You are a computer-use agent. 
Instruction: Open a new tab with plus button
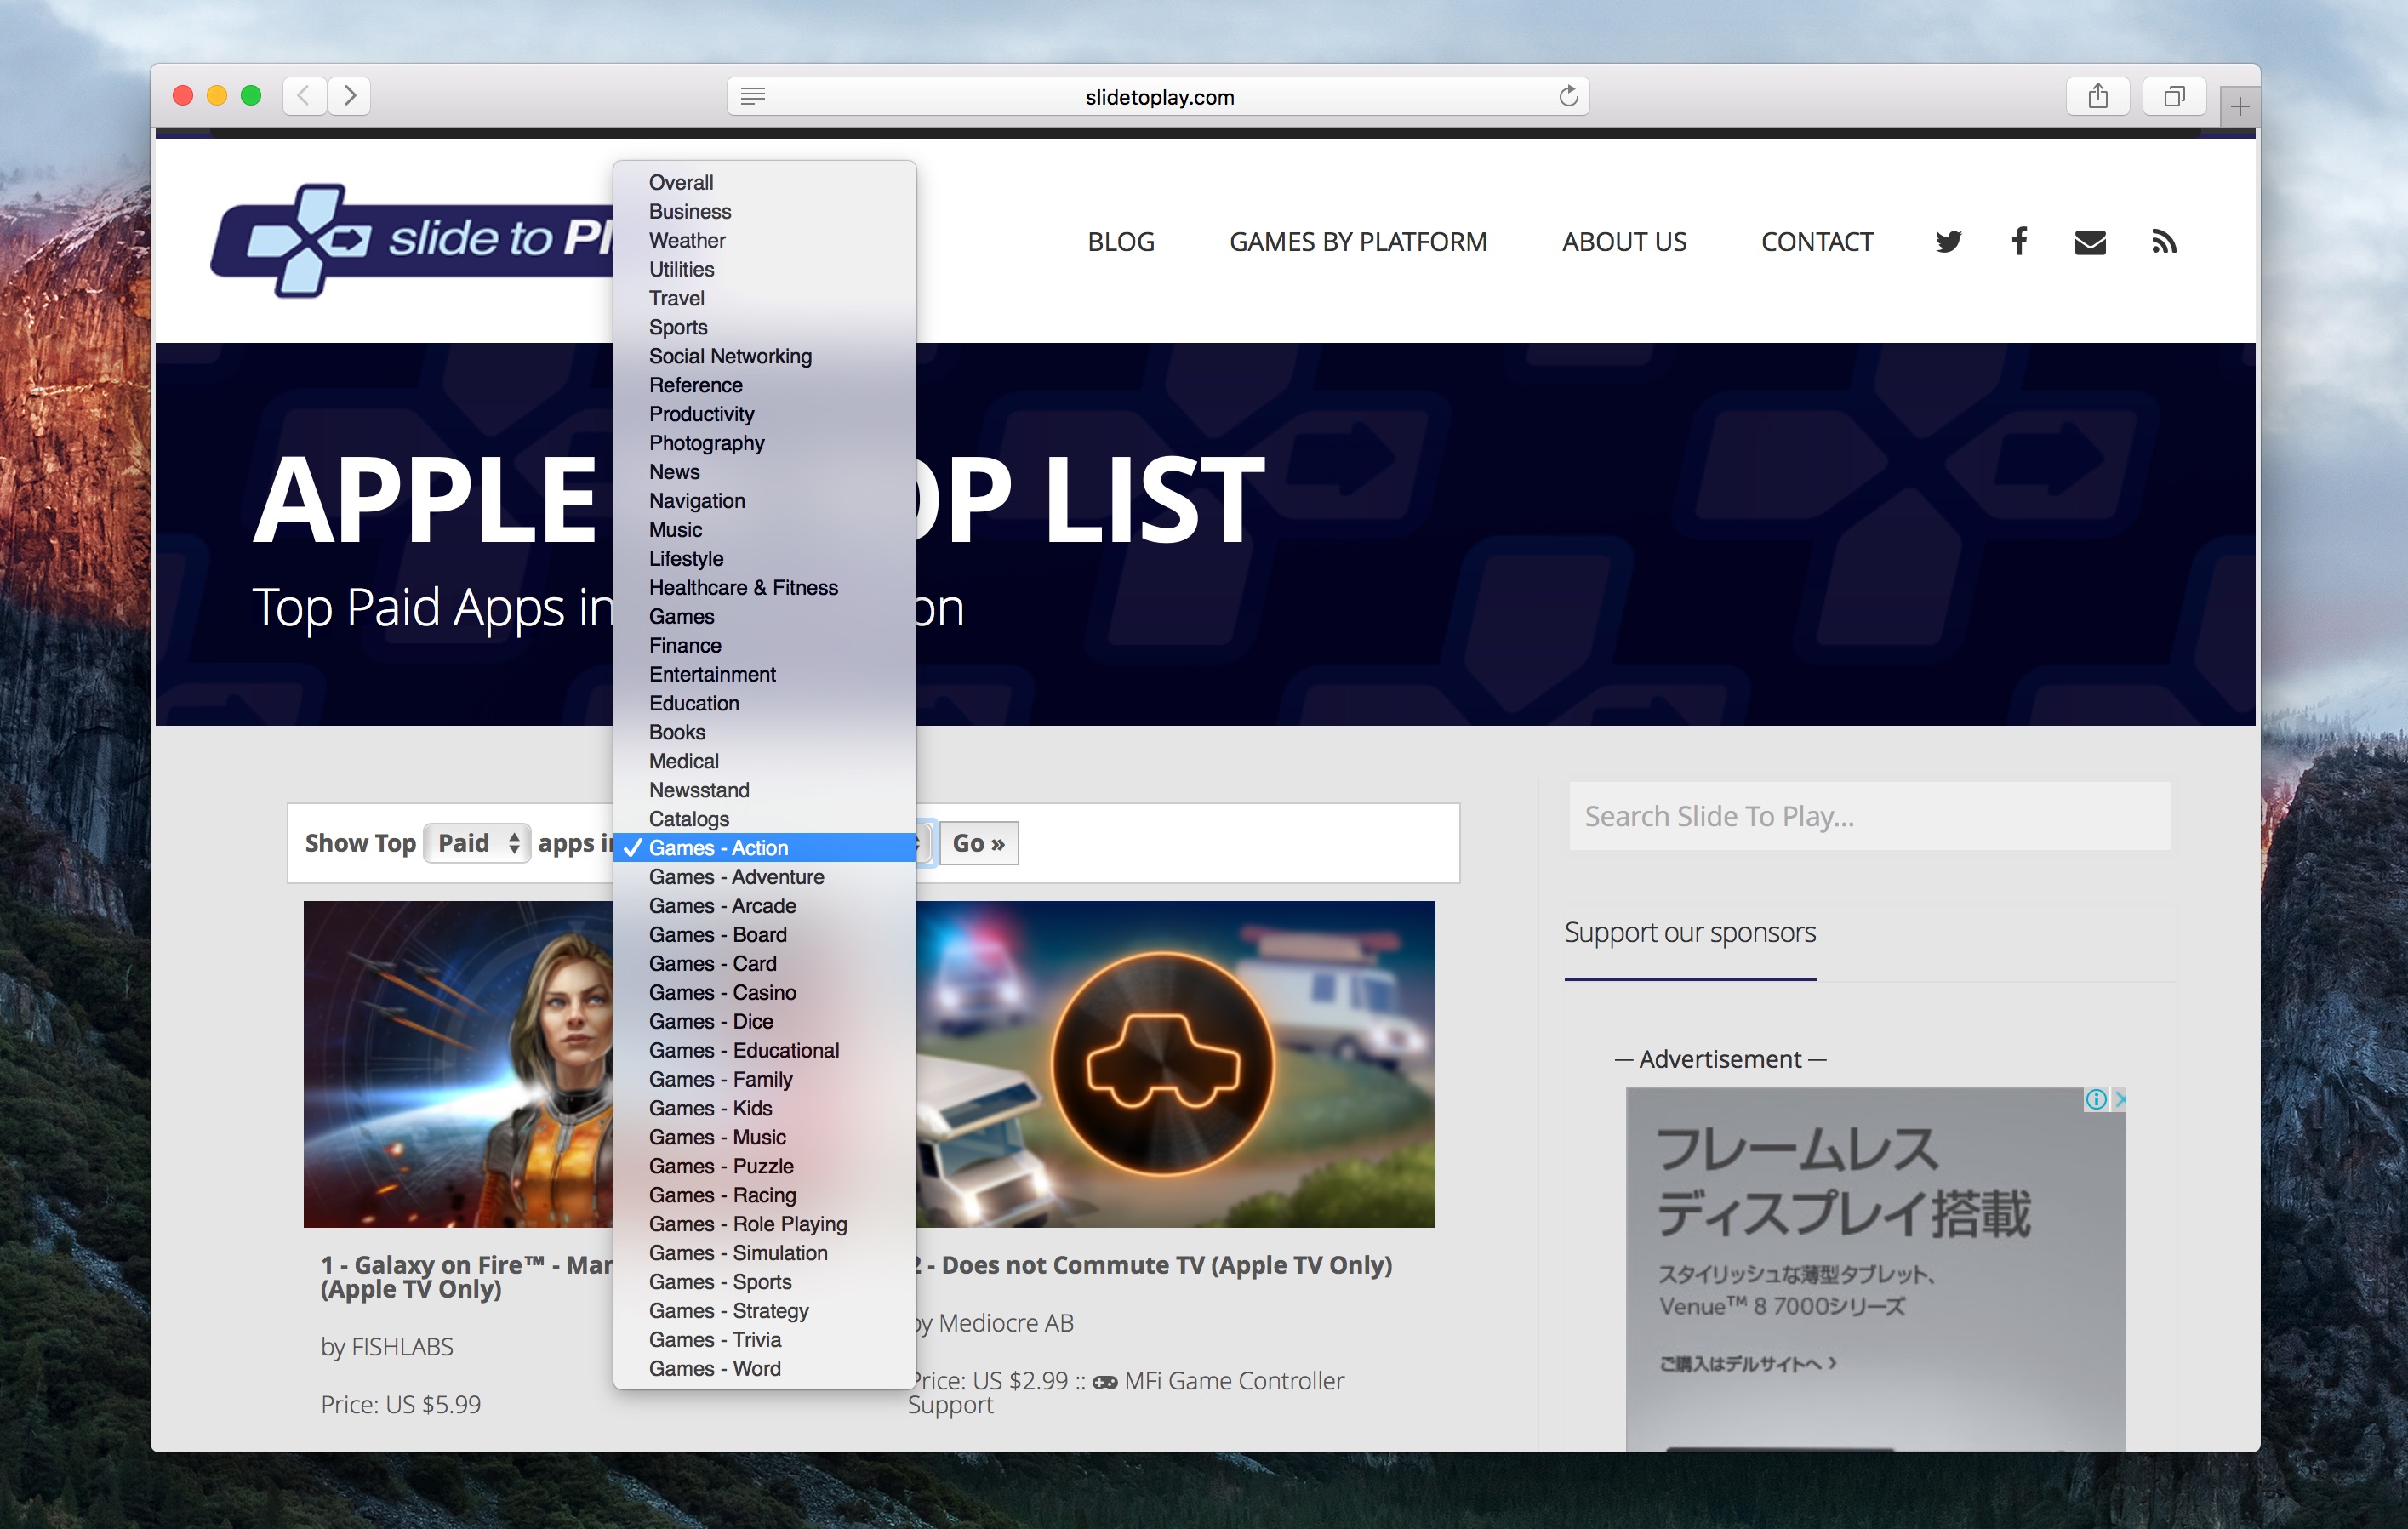click(2239, 106)
